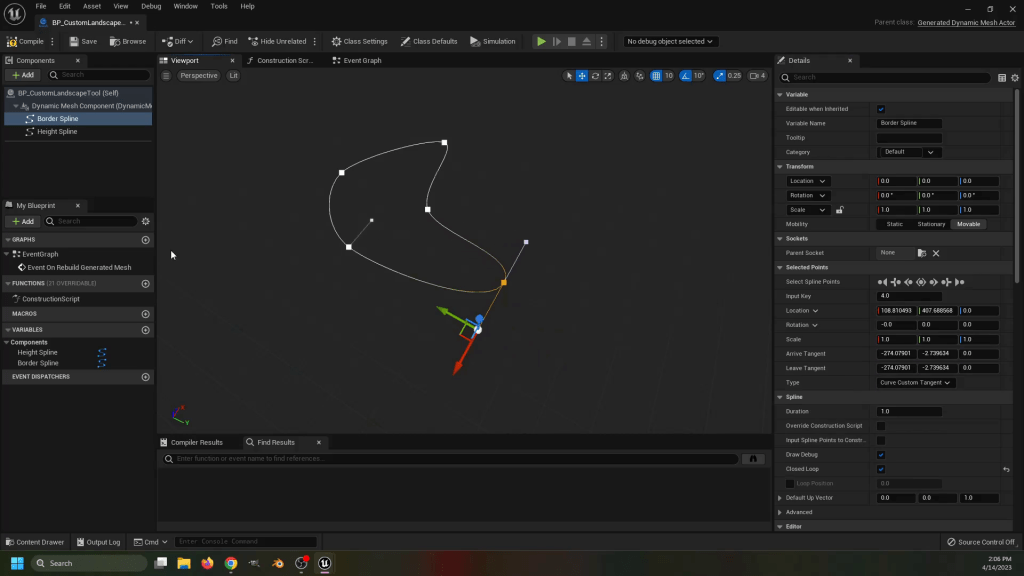
Task: Toggle the Closed Loop checkbox
Action: click(x=881, y=469)
